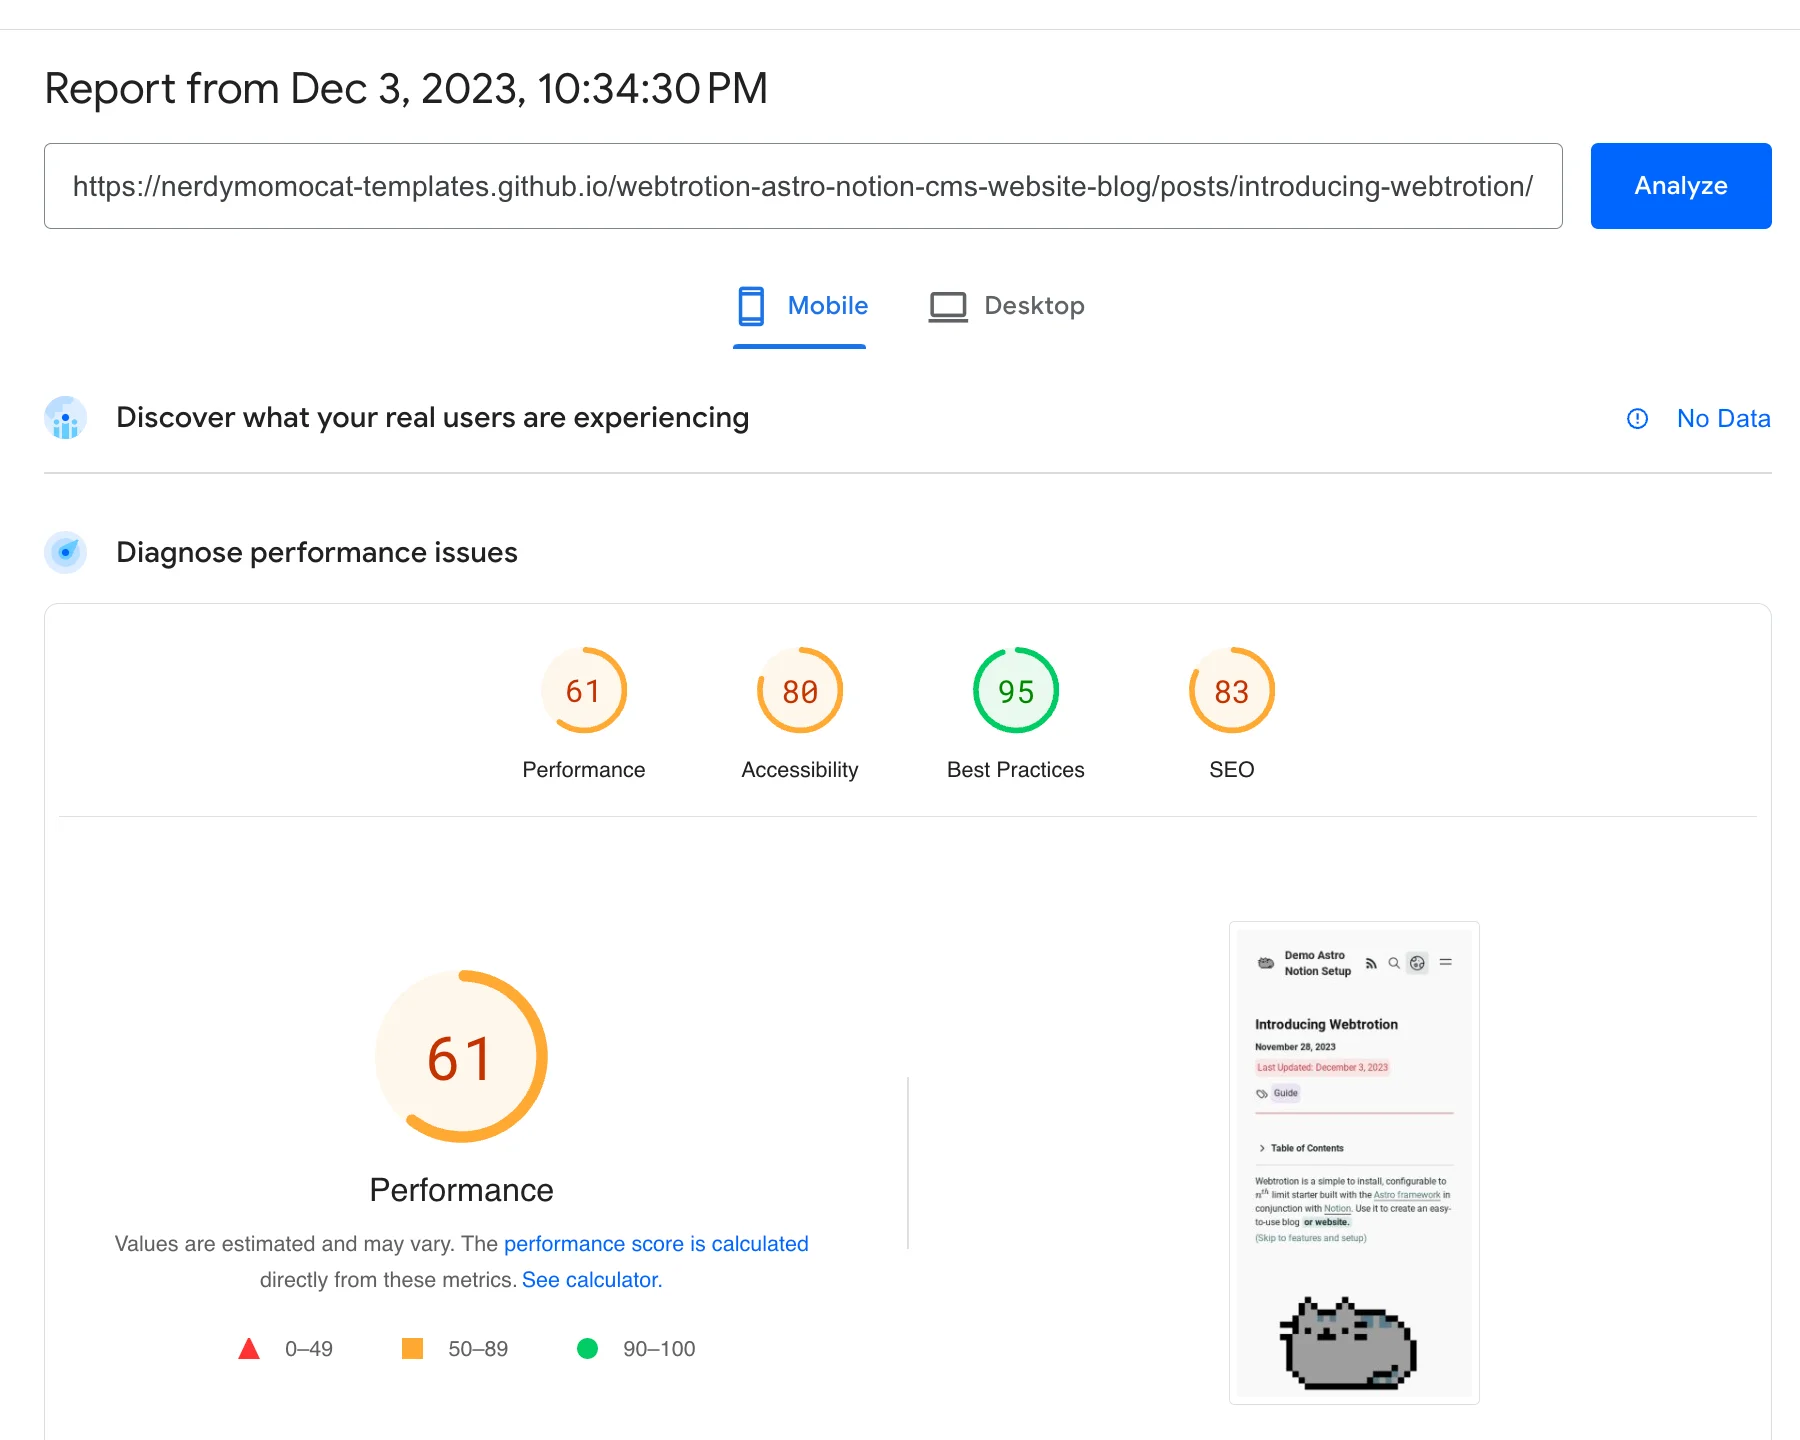Click the real users experience icon
This screenshot has width=1800, height=1440.
(66, 418)
